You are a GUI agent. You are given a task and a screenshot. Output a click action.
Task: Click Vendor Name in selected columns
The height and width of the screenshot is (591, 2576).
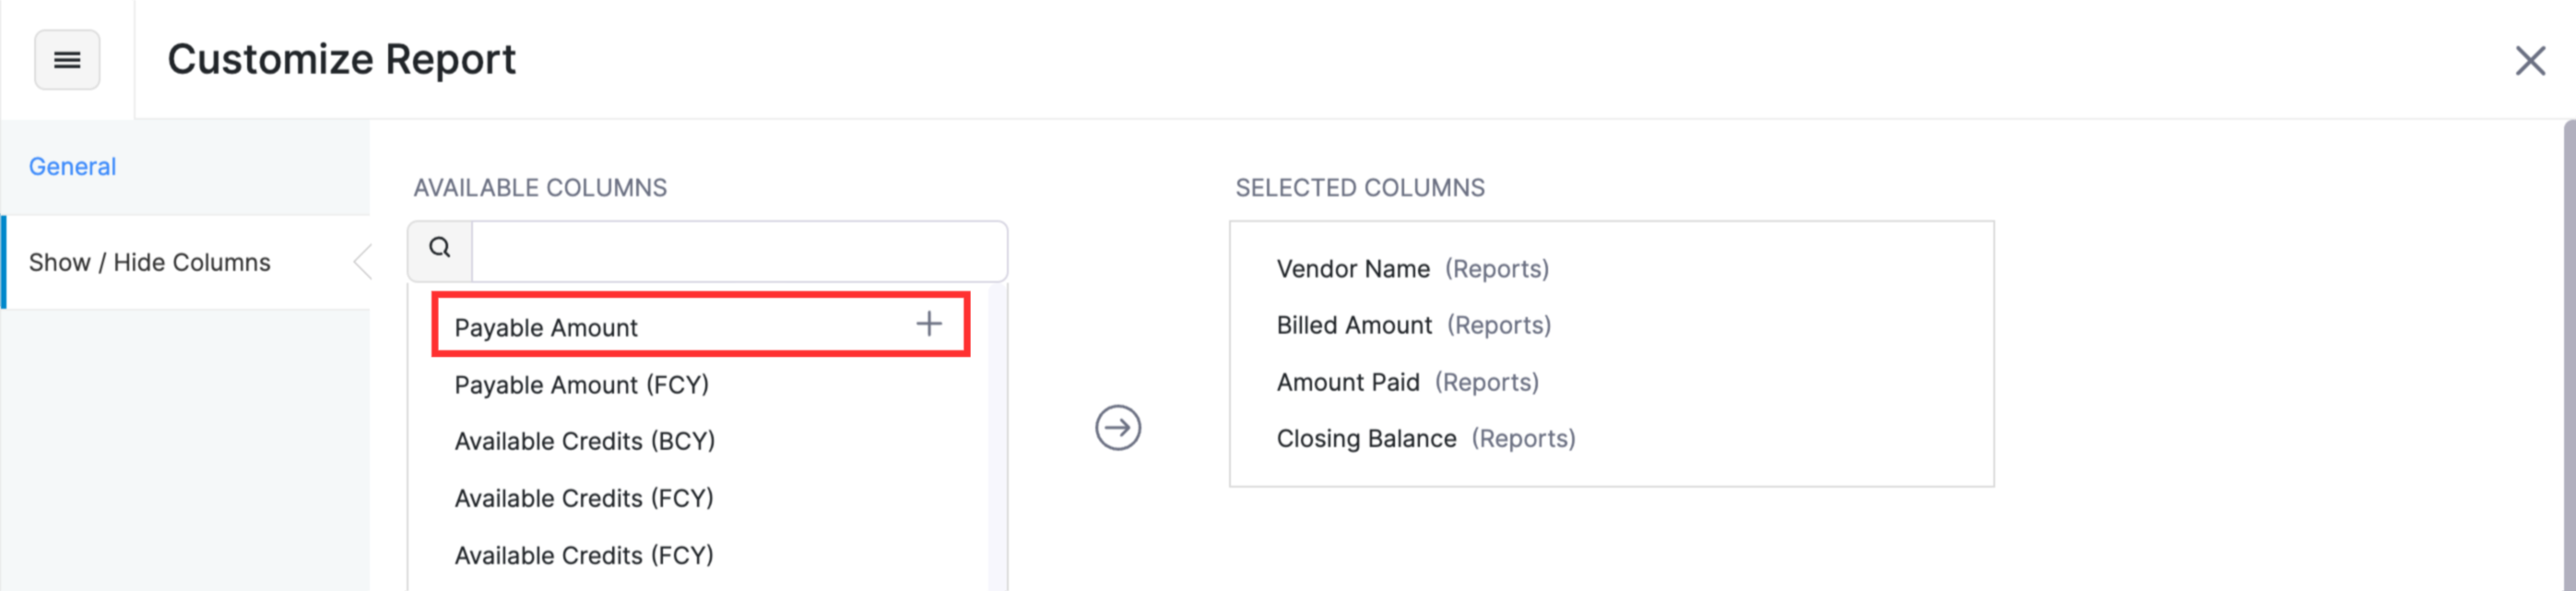(x=1352, y=268)
